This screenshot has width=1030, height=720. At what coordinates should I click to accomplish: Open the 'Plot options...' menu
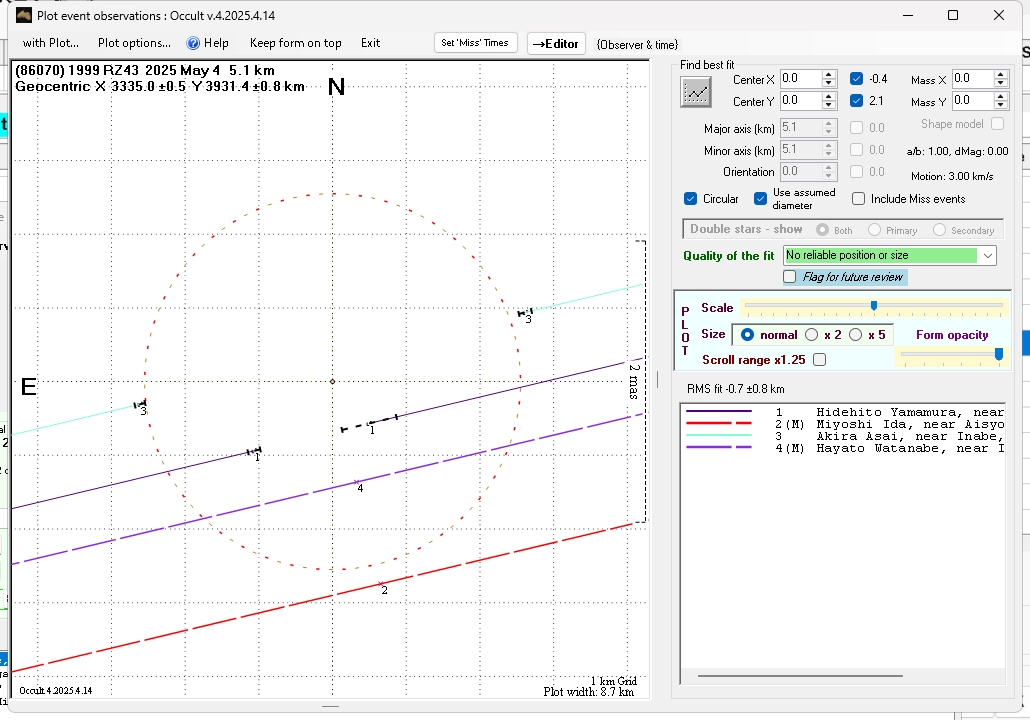tap(134, 43)
